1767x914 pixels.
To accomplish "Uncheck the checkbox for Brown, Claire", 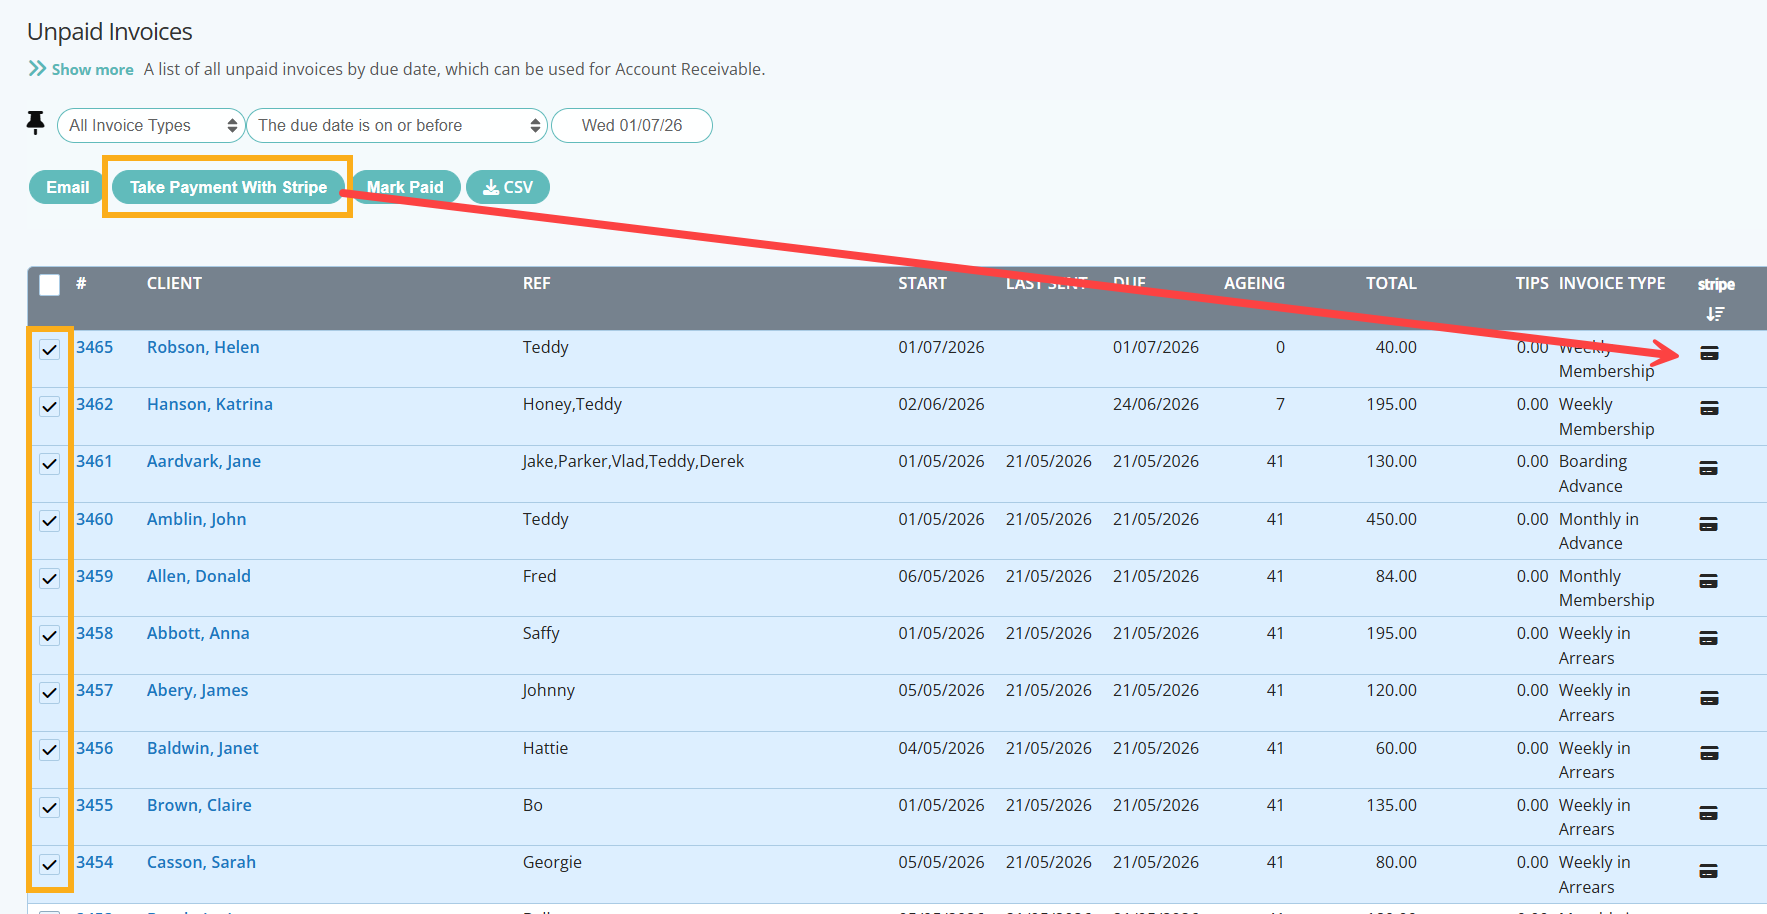I will 49,807.
